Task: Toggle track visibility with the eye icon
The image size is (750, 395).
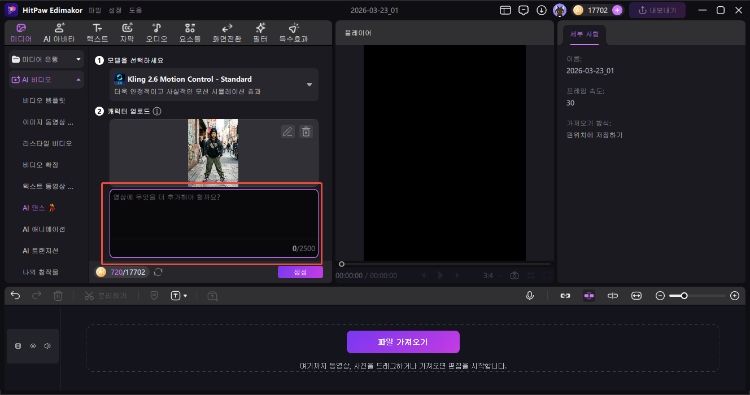Action: [33, 346]
